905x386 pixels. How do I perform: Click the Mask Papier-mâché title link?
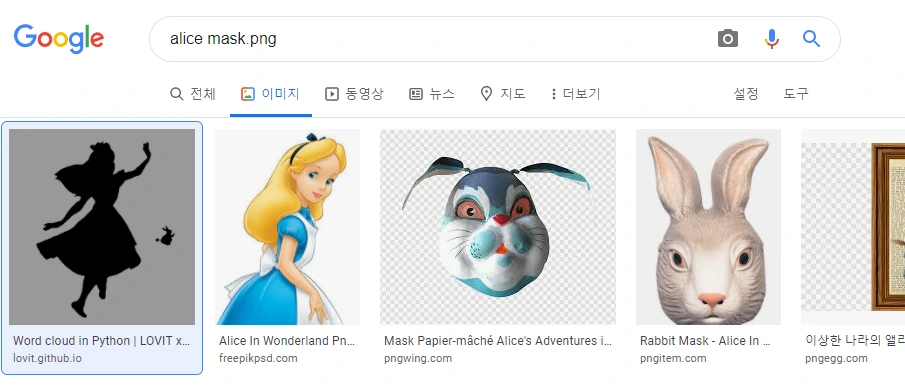(498, 341)
